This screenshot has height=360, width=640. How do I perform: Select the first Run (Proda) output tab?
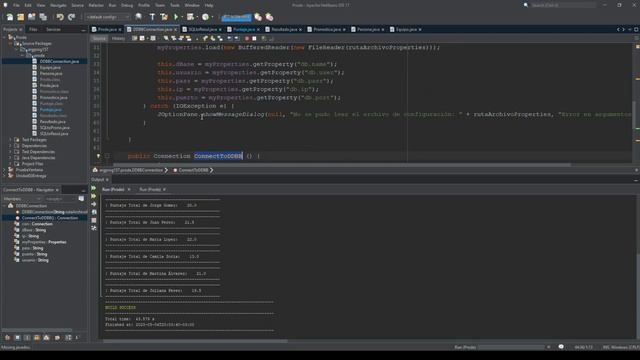click(113, 189)
